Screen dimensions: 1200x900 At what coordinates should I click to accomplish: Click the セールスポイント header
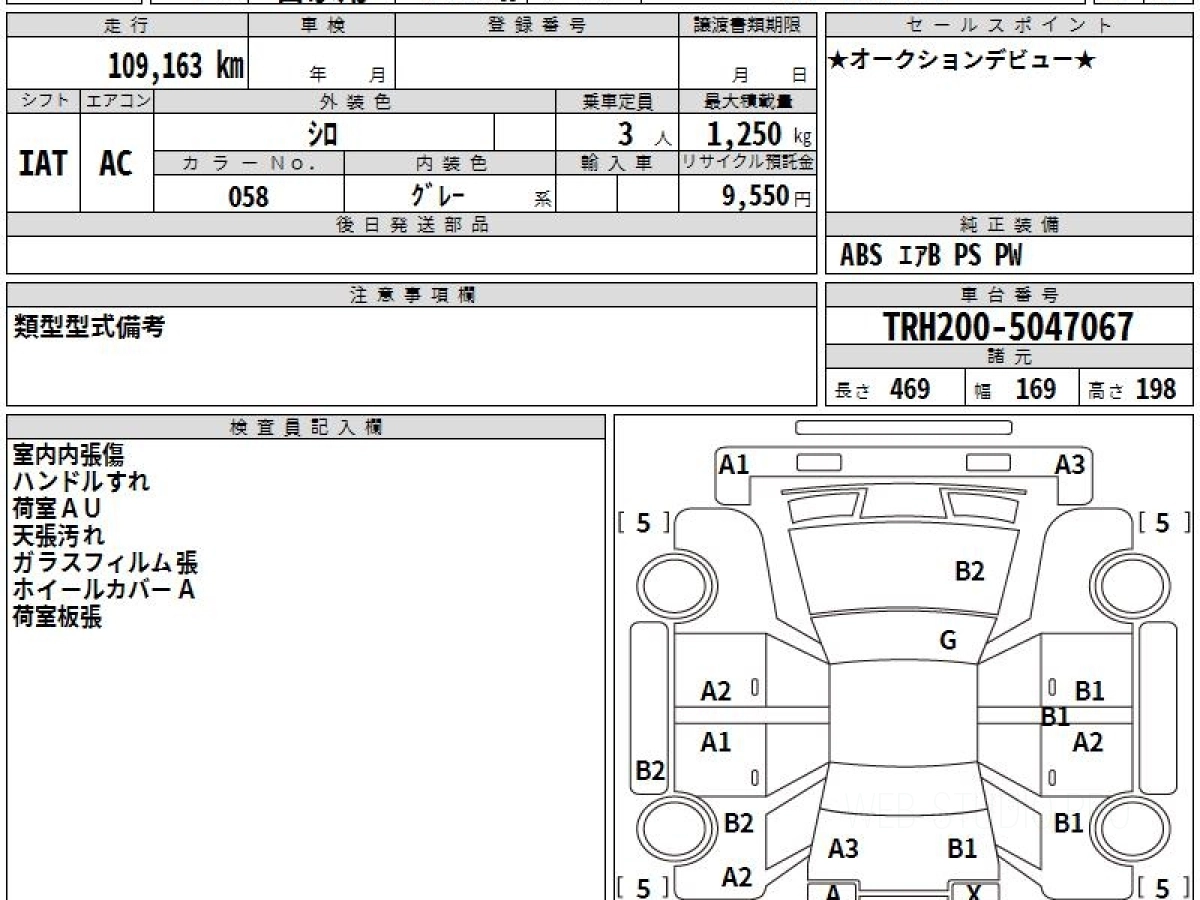pos(1010,26)
